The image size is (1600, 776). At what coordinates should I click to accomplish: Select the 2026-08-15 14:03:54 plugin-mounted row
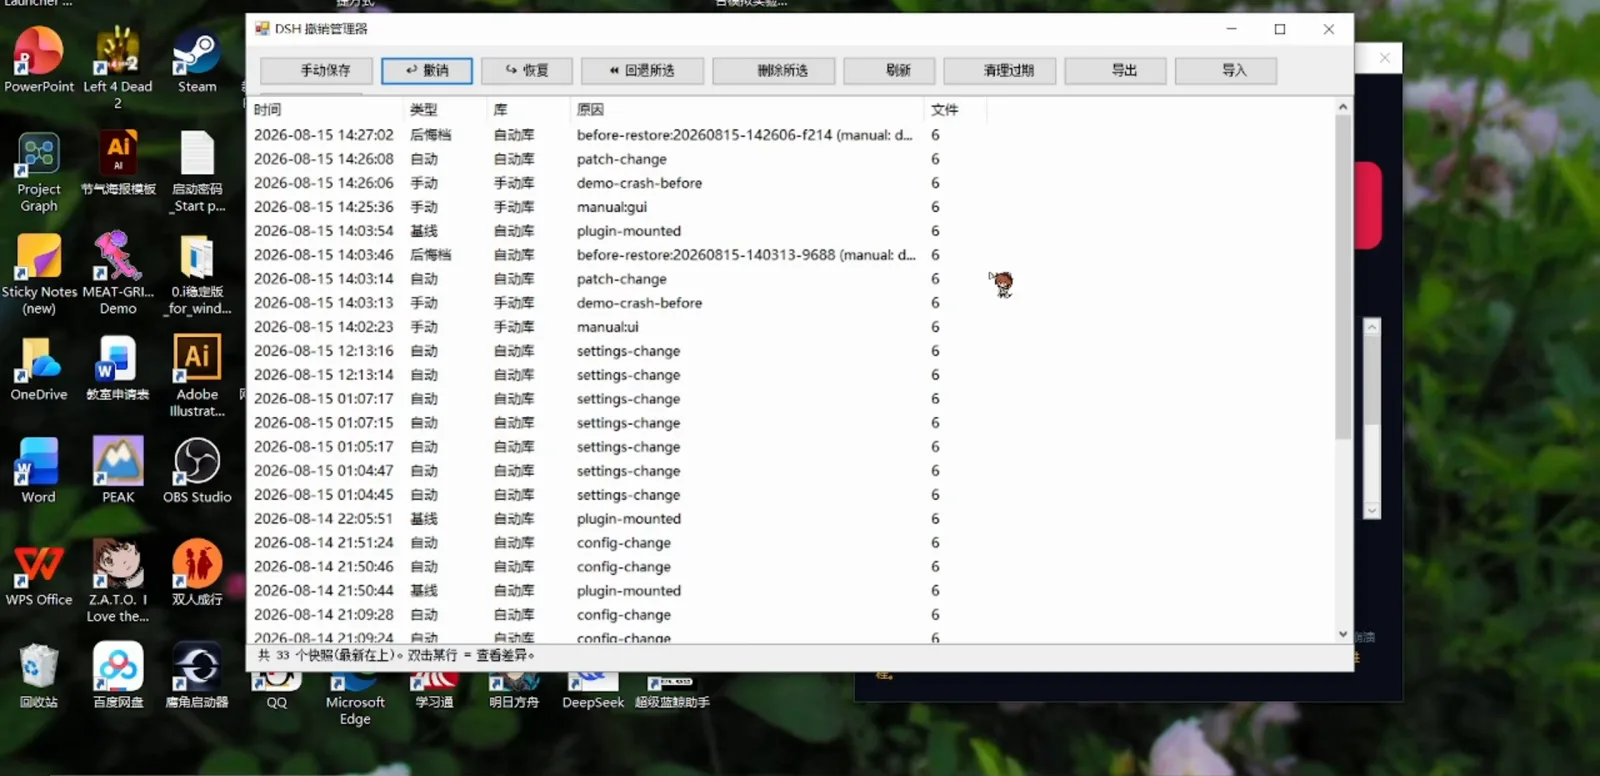click(616, 231)
